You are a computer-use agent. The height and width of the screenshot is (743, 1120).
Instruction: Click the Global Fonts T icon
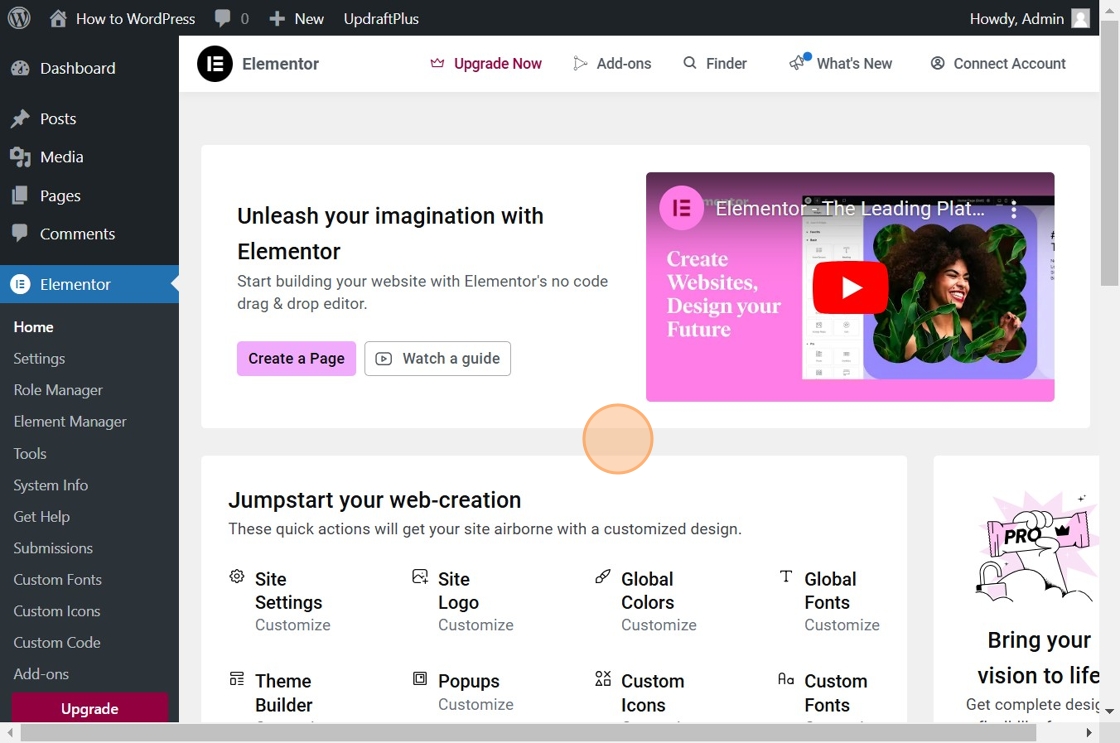click(x=786, y=577)
